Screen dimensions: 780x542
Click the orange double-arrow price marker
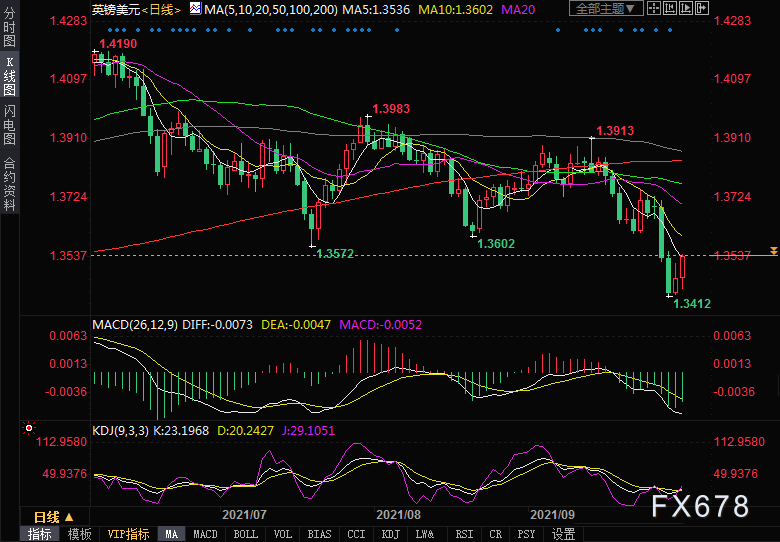point(774,251)
